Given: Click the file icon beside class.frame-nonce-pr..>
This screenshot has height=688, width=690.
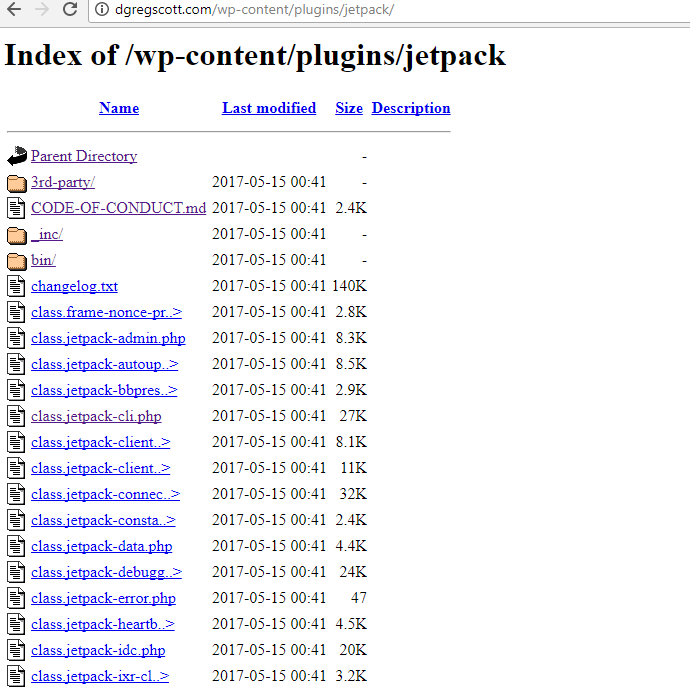Looking at the screenshot, I should click(x=16, y=312).
